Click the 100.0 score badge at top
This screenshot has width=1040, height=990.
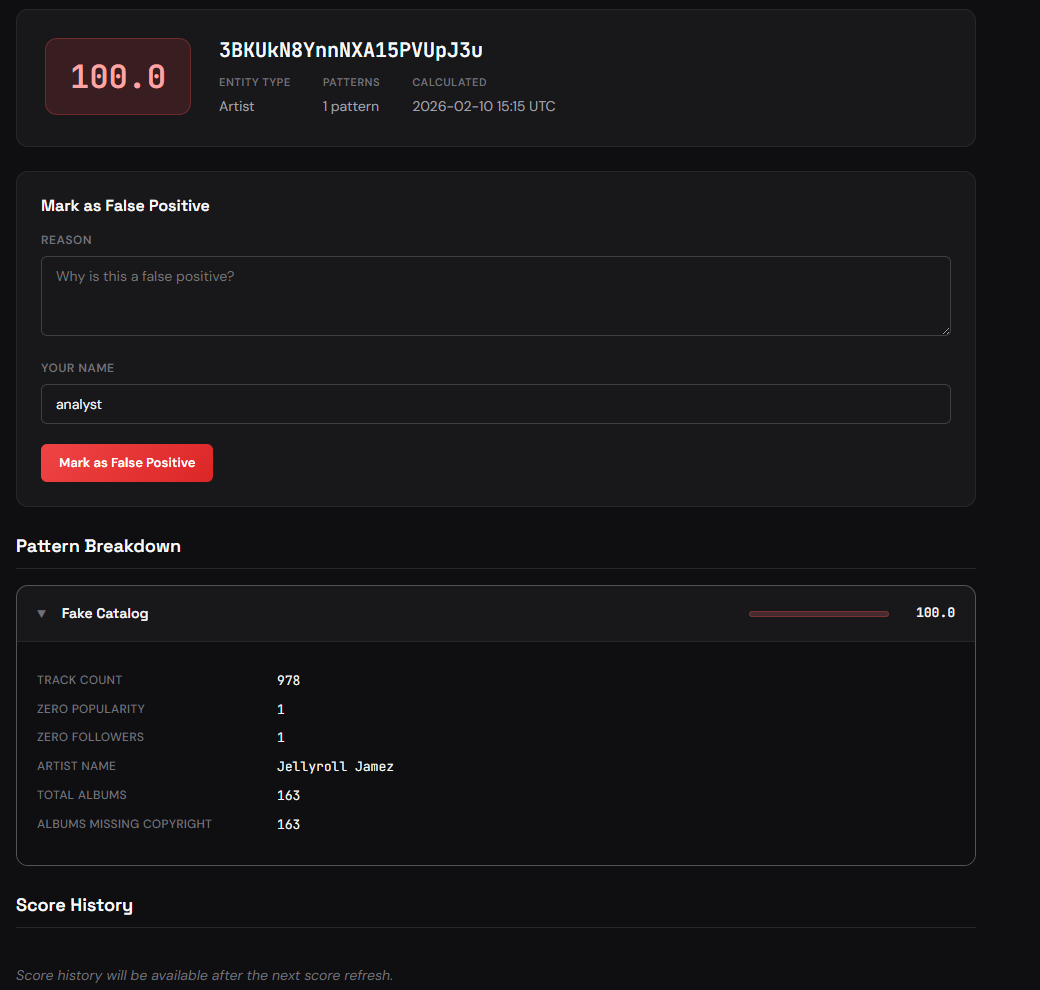[x=118, y=77]
